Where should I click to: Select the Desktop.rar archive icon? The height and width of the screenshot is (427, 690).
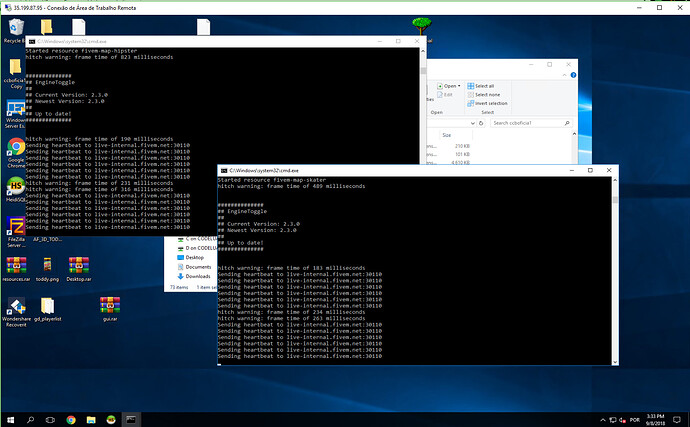[80, 267]
